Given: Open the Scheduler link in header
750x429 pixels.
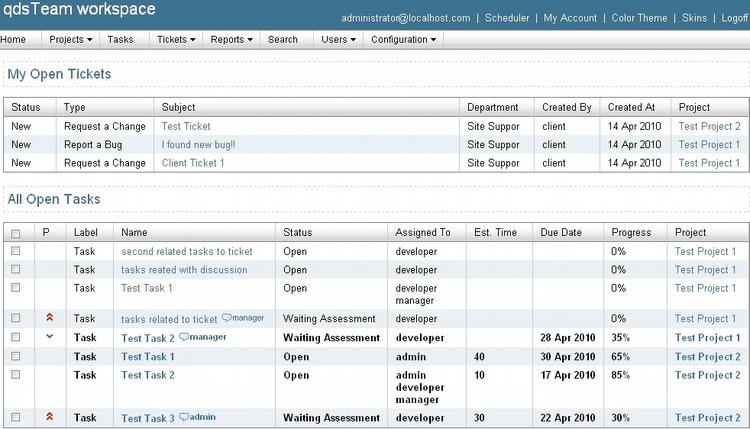Looking at the screenshot, I should coord(507,18).
